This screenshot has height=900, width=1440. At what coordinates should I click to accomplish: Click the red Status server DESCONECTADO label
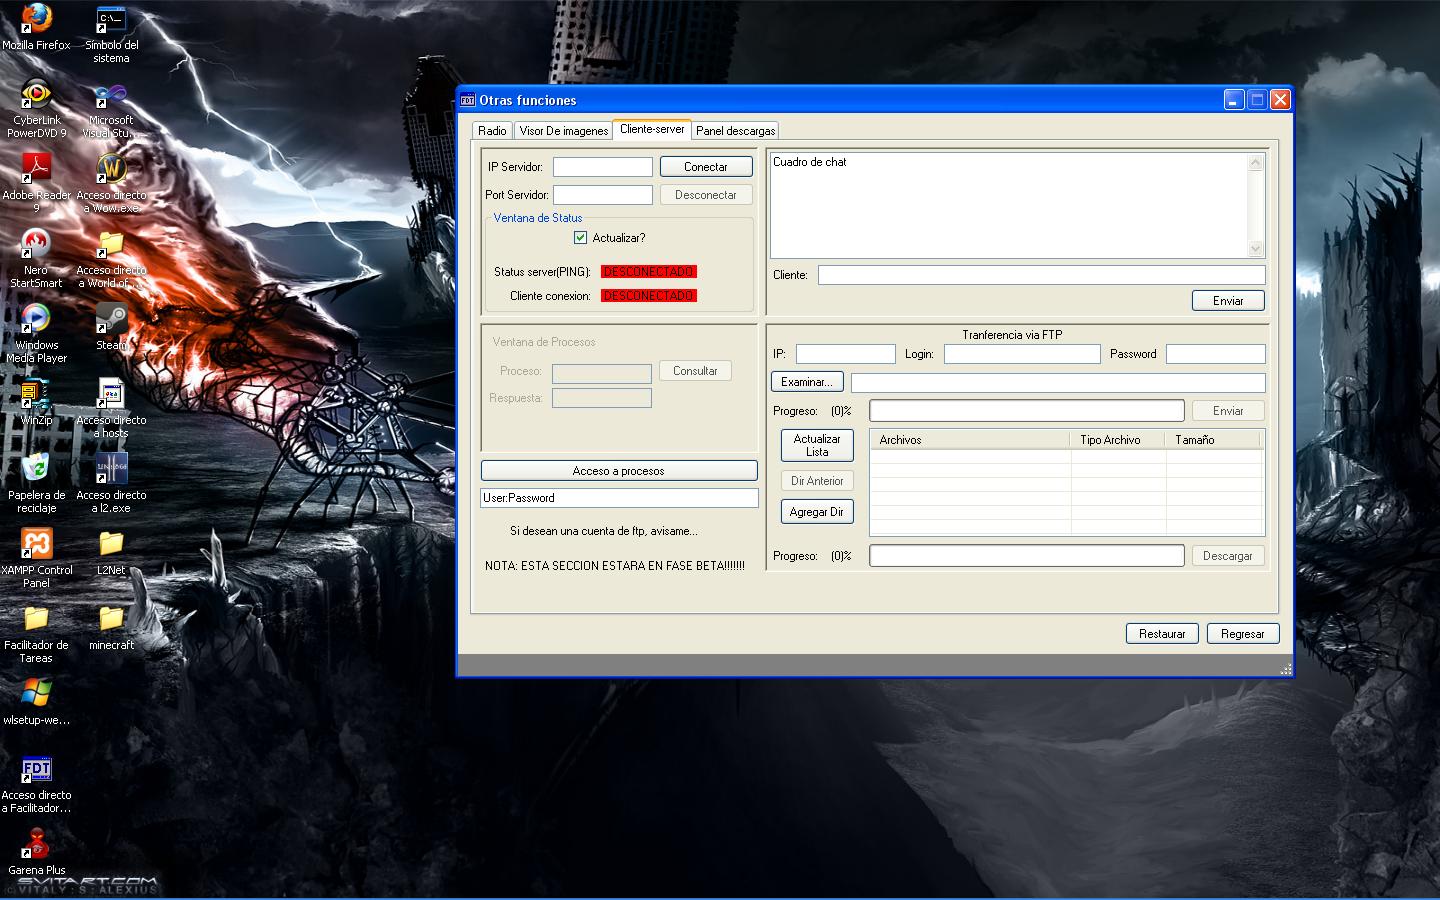tap(649, 272)
